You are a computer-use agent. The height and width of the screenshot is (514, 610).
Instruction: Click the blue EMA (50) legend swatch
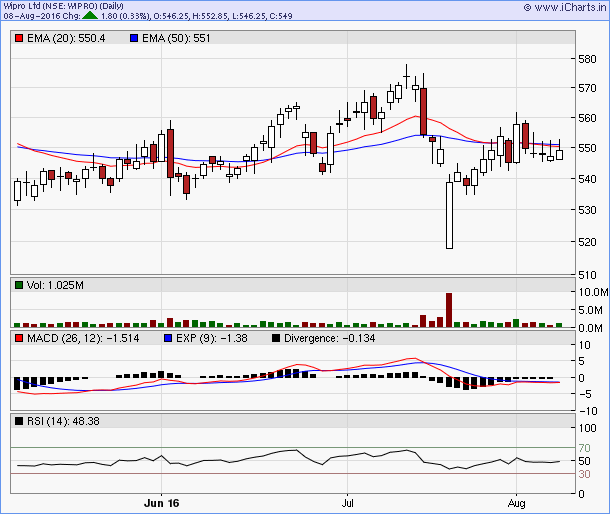134,38
